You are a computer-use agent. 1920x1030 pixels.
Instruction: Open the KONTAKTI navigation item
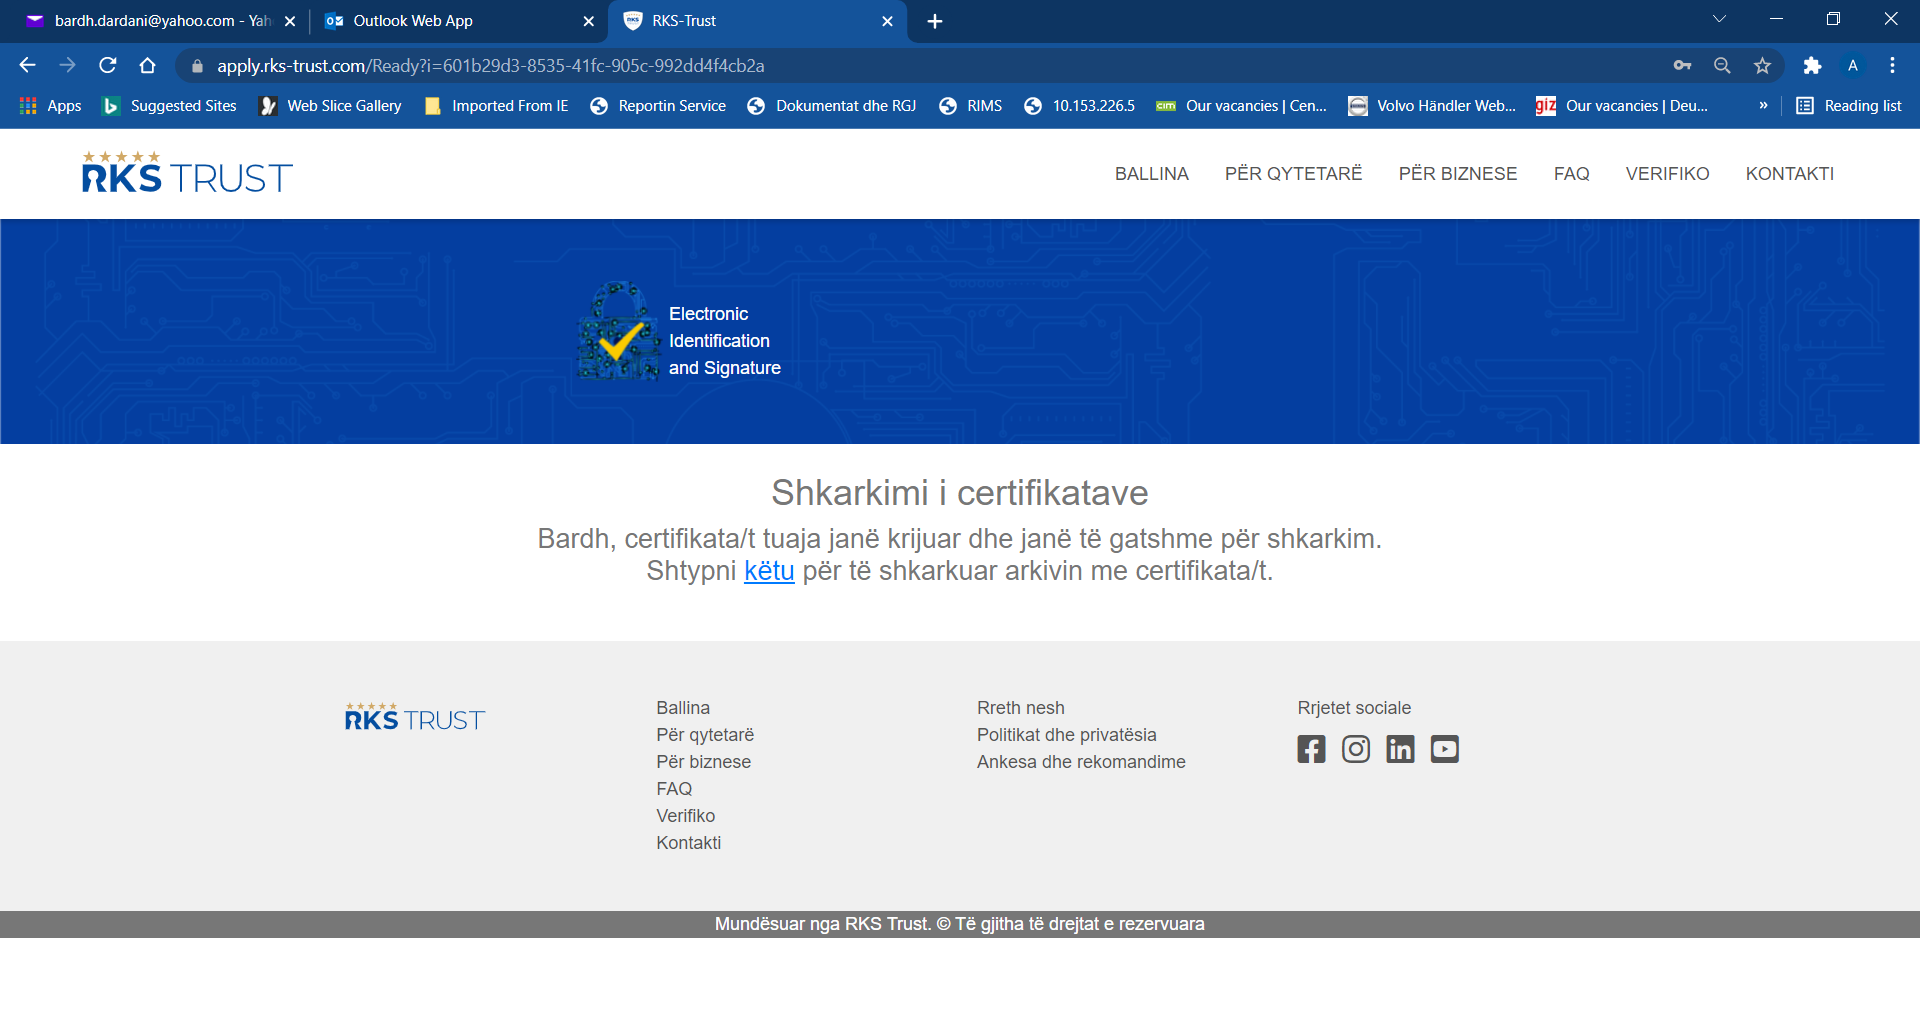1789,174
